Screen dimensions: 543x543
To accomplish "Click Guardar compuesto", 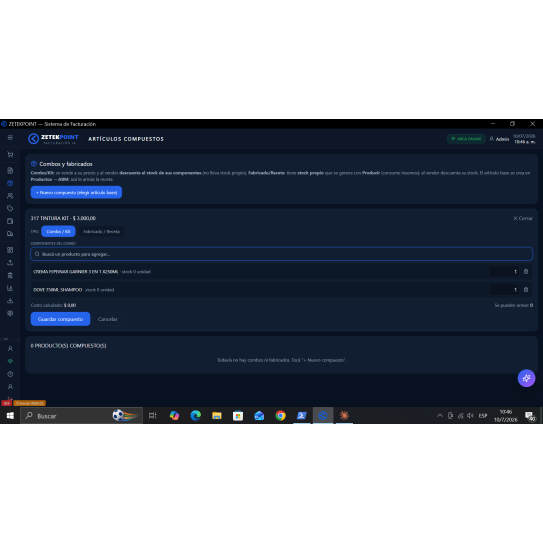I will (60, 319).
